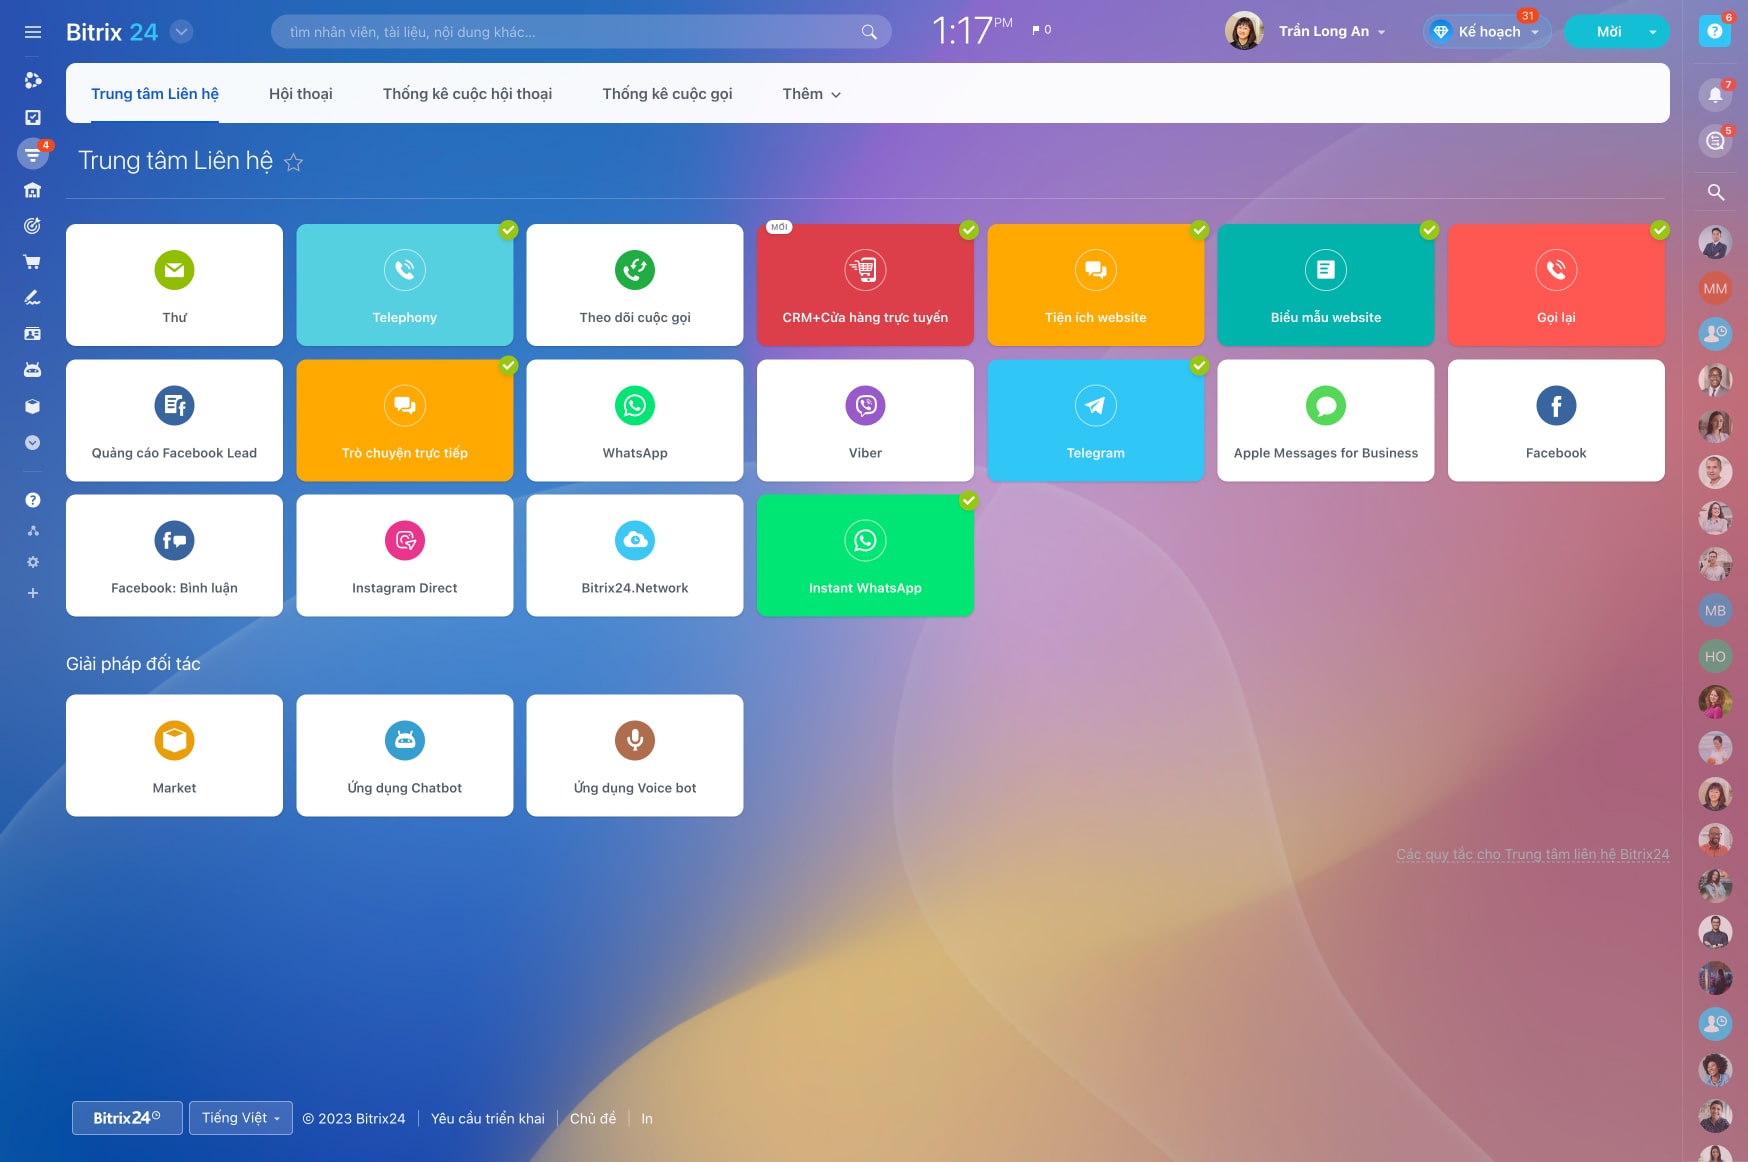Image resolution: width=1748 pixels, height=1162 pixels.
Task: Click the In print footer link
Action: [647, 1118]
